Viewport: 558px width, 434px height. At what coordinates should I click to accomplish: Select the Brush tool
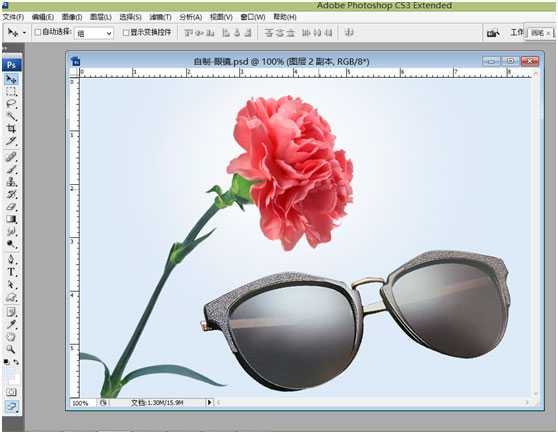12,169
